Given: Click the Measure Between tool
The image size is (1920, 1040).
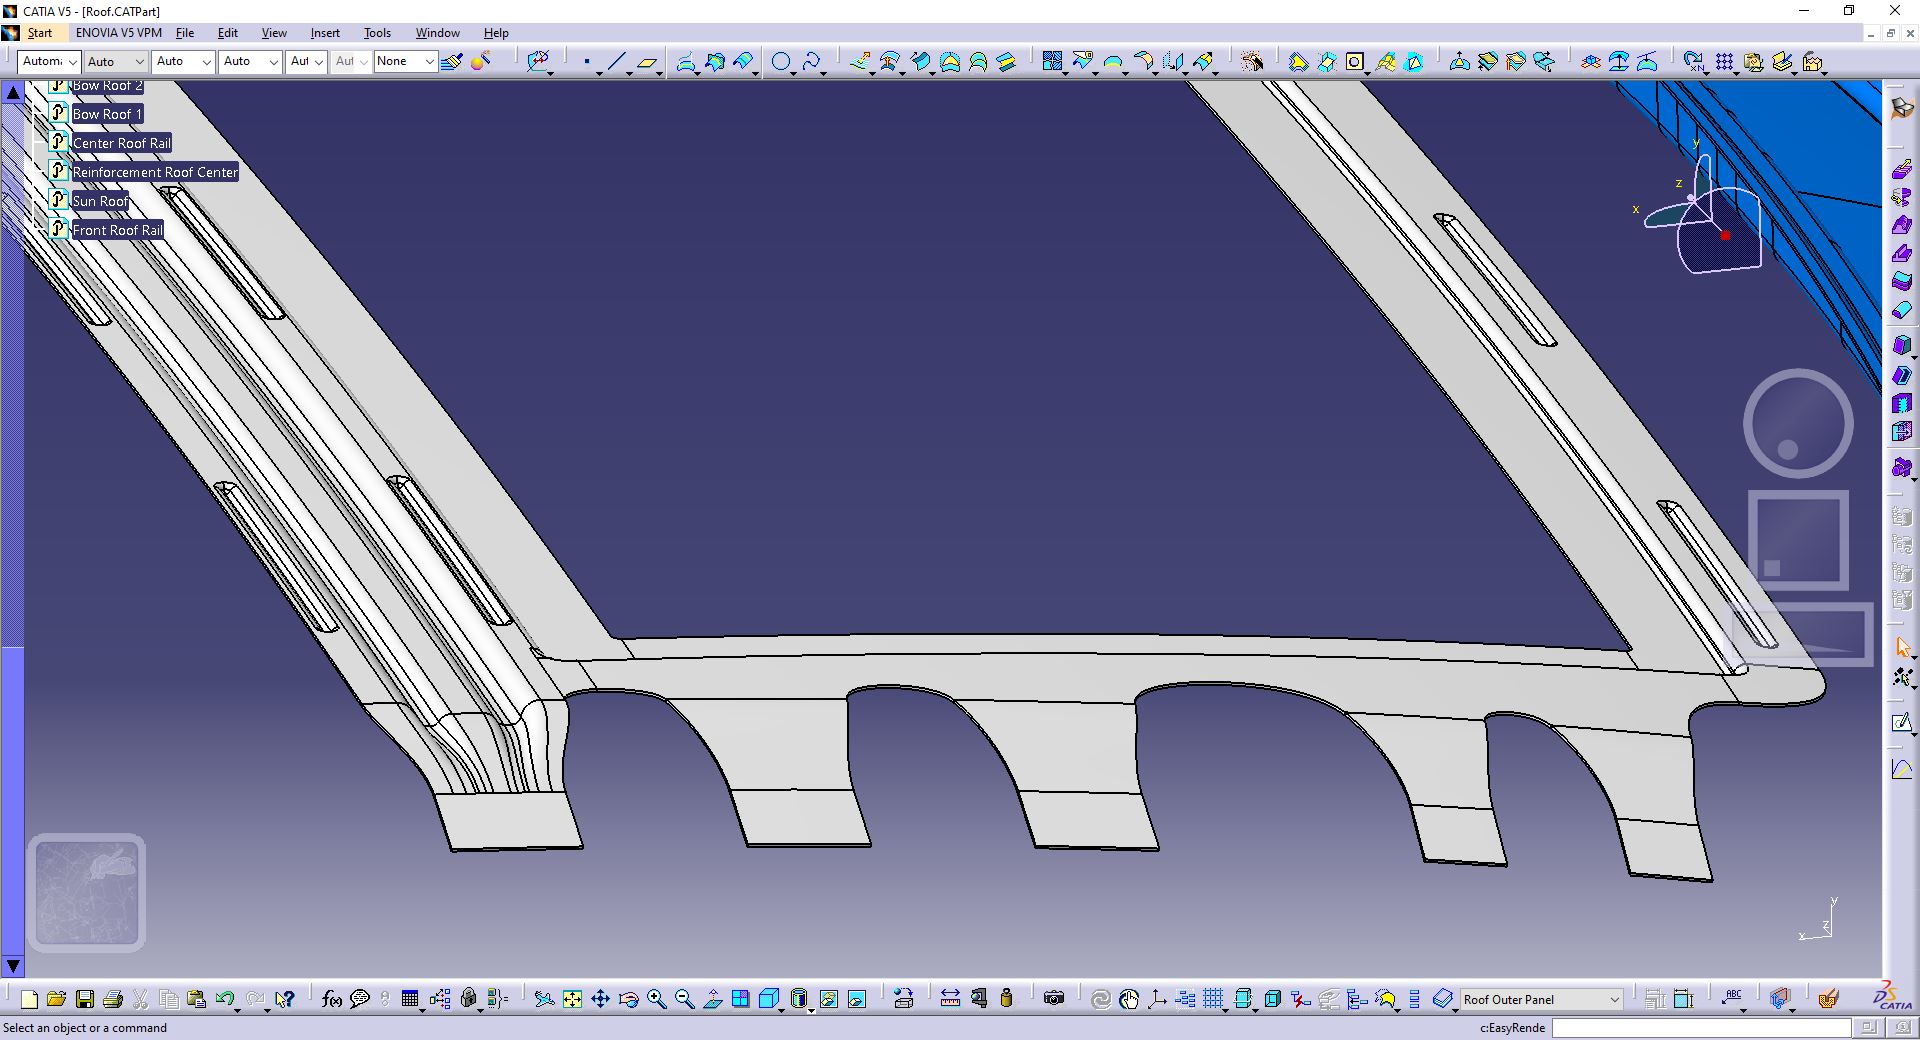Looking at the screenshot, I should pyautogui.click(x=950, y=999).
